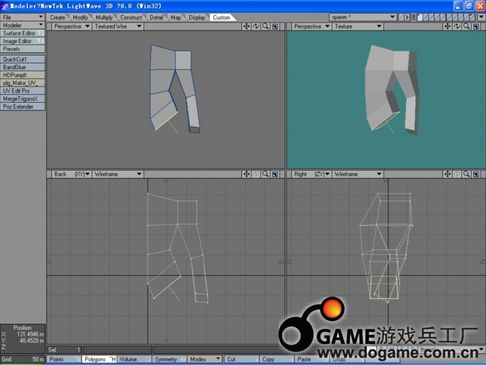Viewport: 486px width, 365px height.
Task: Click the UV Edit Pro button
Action: [22, 91]
